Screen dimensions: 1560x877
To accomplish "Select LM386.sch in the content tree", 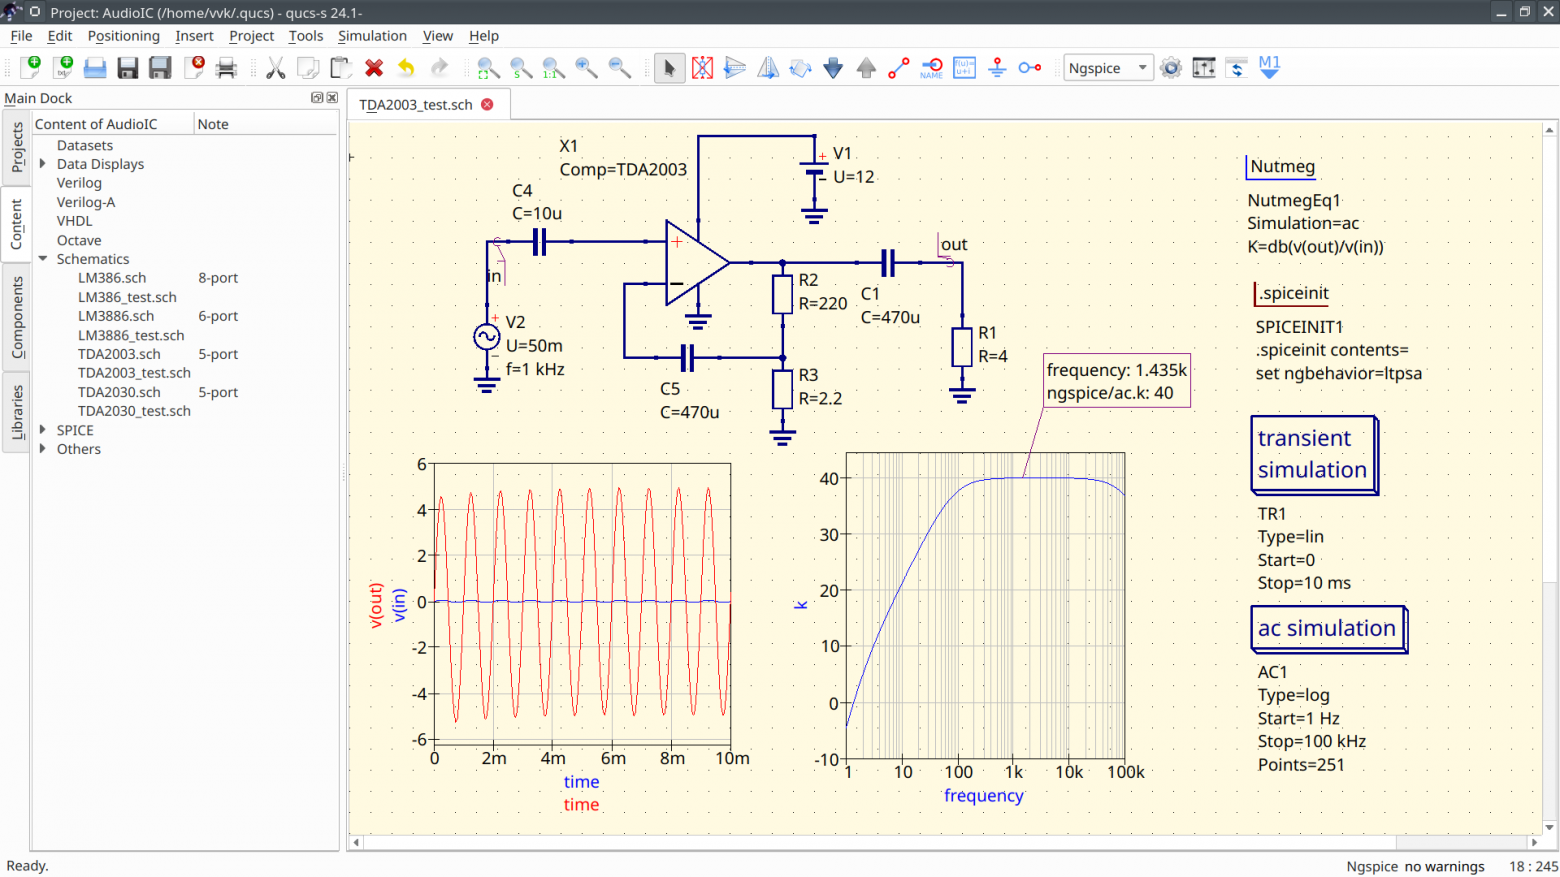I will coord(112,278).
